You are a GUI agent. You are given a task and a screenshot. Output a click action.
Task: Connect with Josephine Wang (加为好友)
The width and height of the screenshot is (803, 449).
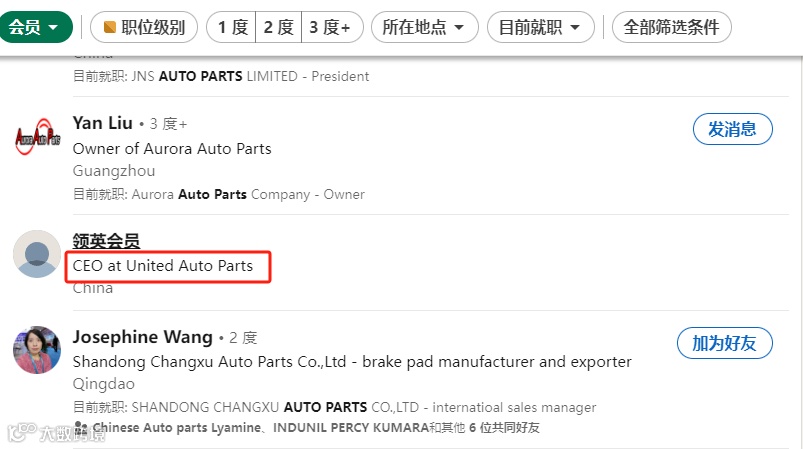tap(724, 343)
